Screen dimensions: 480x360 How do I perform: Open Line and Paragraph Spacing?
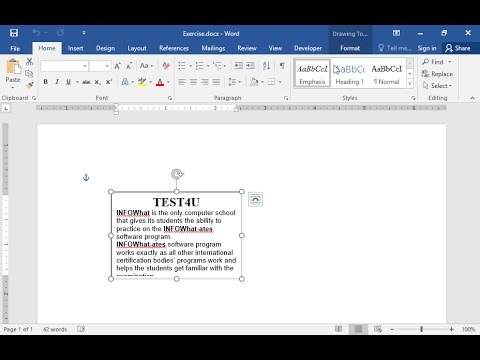232,82
